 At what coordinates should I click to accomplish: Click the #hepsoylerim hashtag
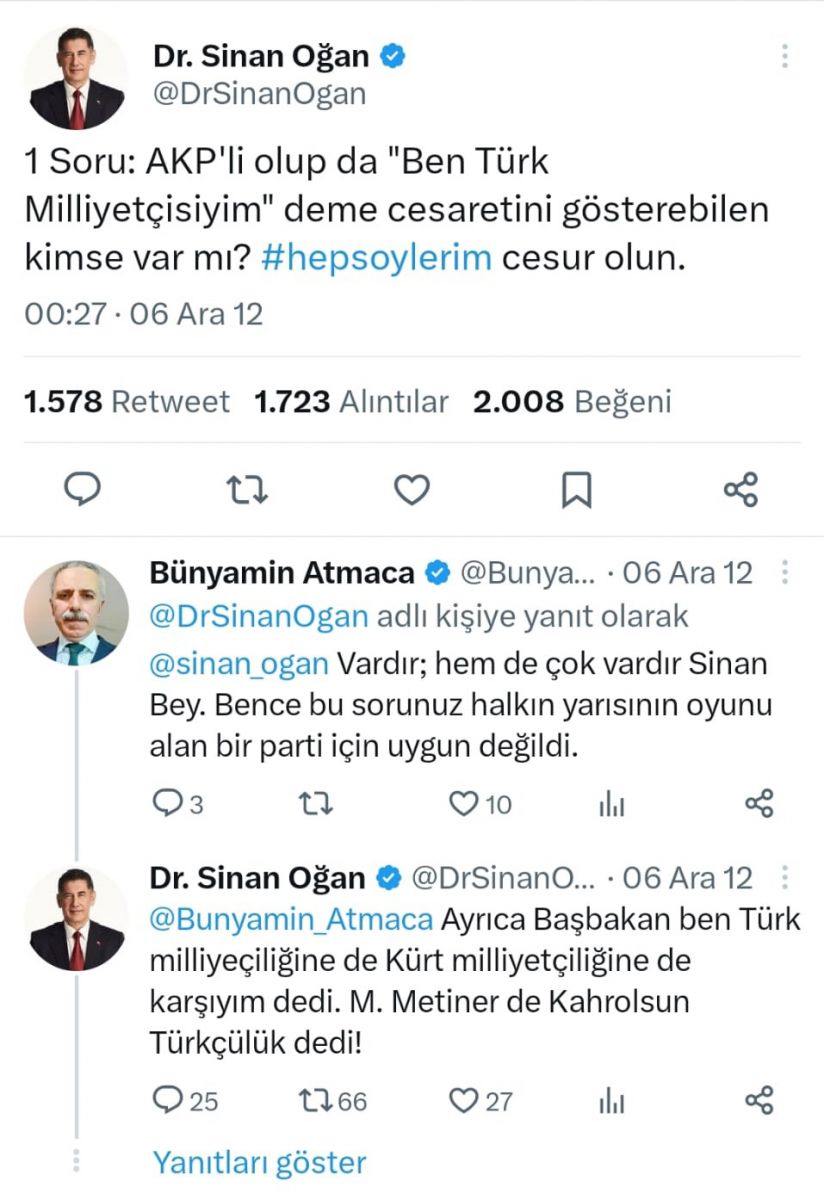coord(378,257)
